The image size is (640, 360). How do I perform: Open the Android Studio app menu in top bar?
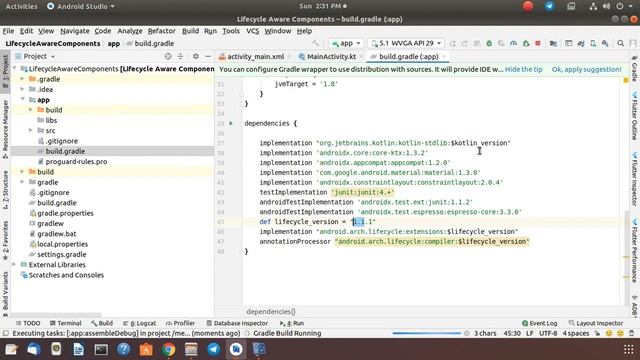coord(81,6)
